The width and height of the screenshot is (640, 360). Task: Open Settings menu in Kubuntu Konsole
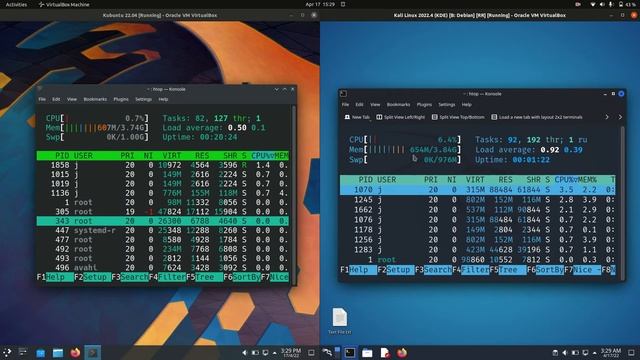pyautogui.click(x=143, y=99)
